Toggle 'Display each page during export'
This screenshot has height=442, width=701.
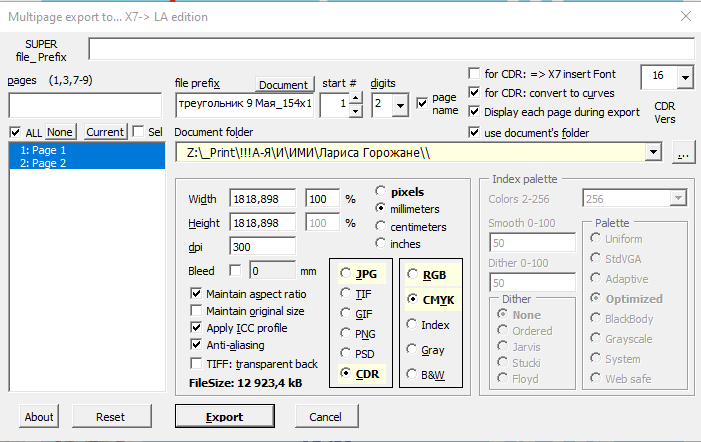[x=473, y=111]
